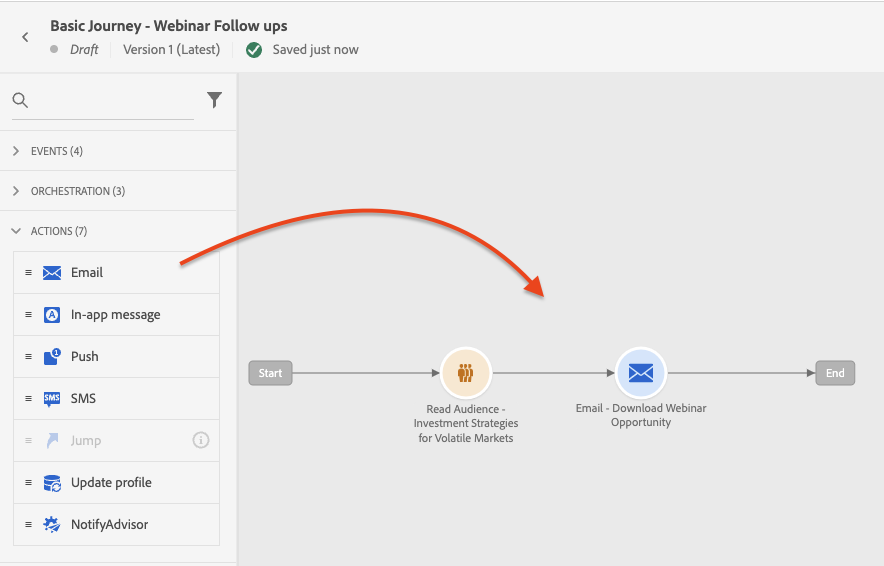Click the In-app message icon

click(52, 315)
